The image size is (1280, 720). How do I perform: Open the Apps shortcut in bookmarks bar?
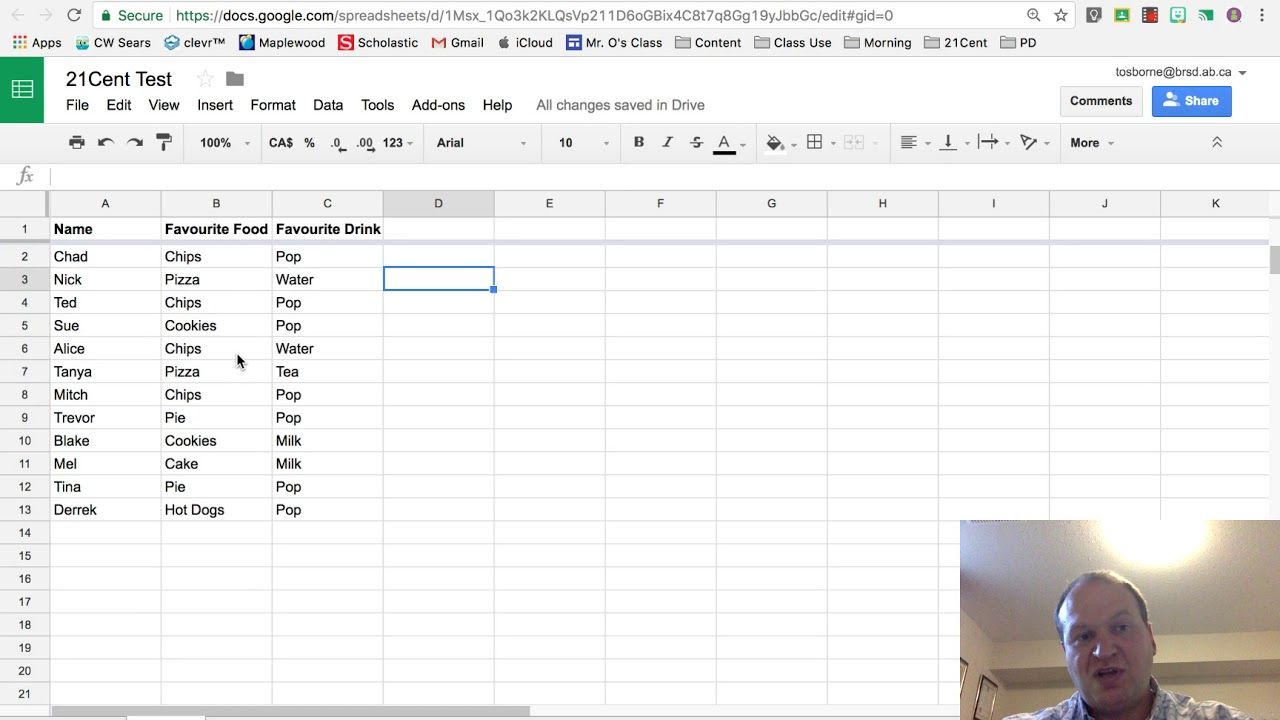37,43
